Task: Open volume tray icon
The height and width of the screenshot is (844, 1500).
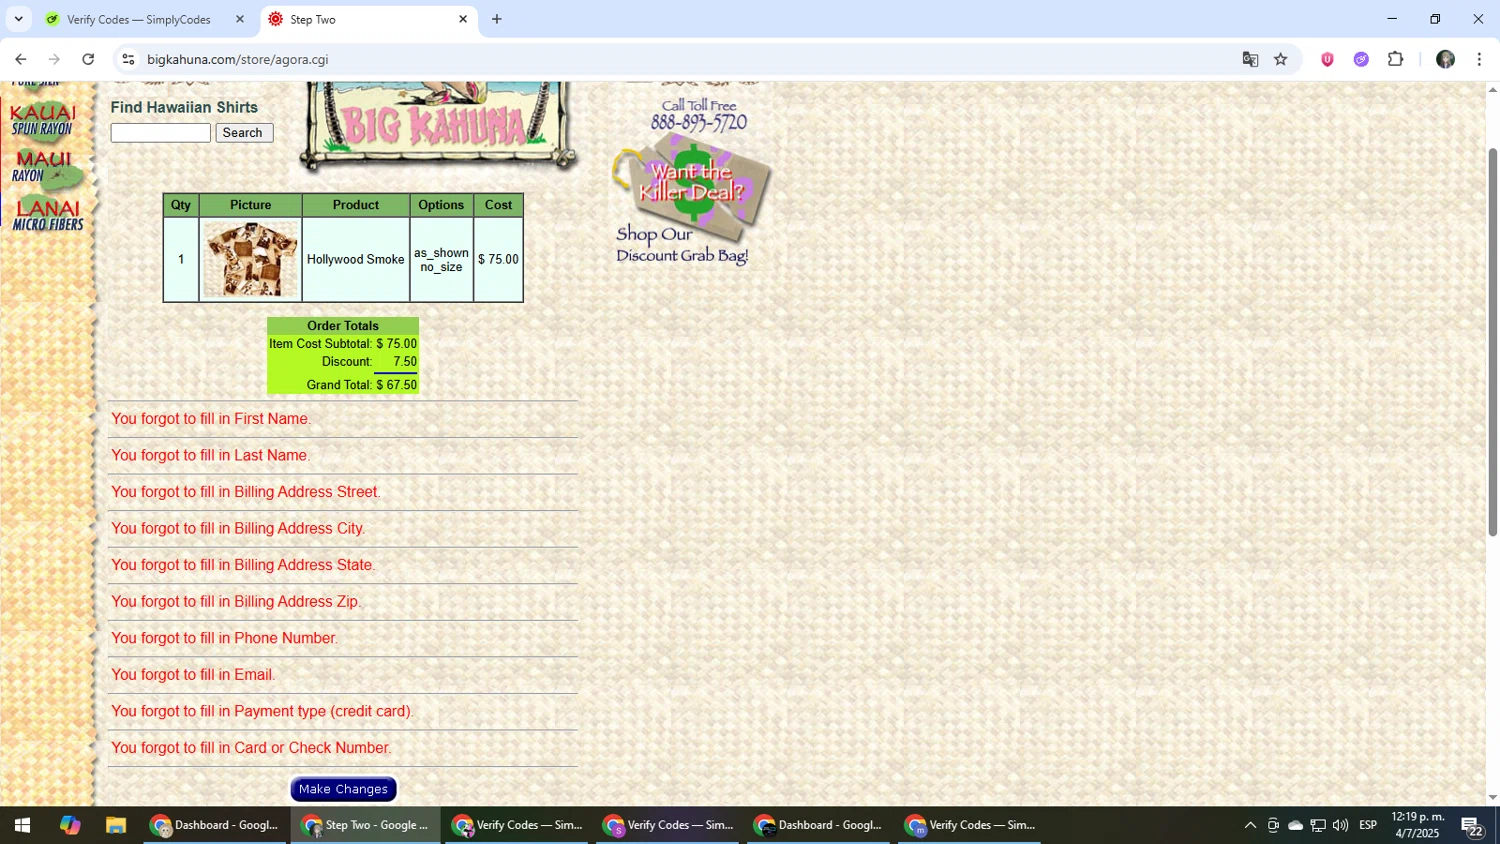Action: [x=1340, y=825]
